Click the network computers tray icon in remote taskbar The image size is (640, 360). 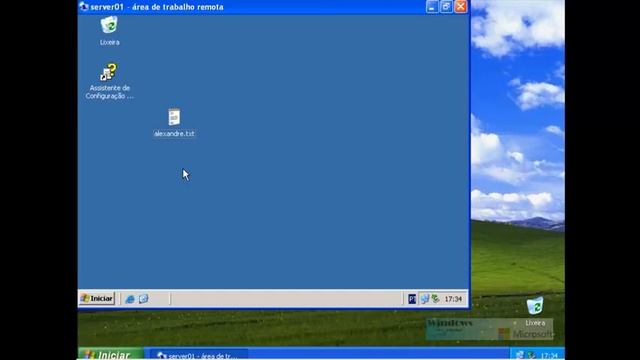tap(424, 299)
